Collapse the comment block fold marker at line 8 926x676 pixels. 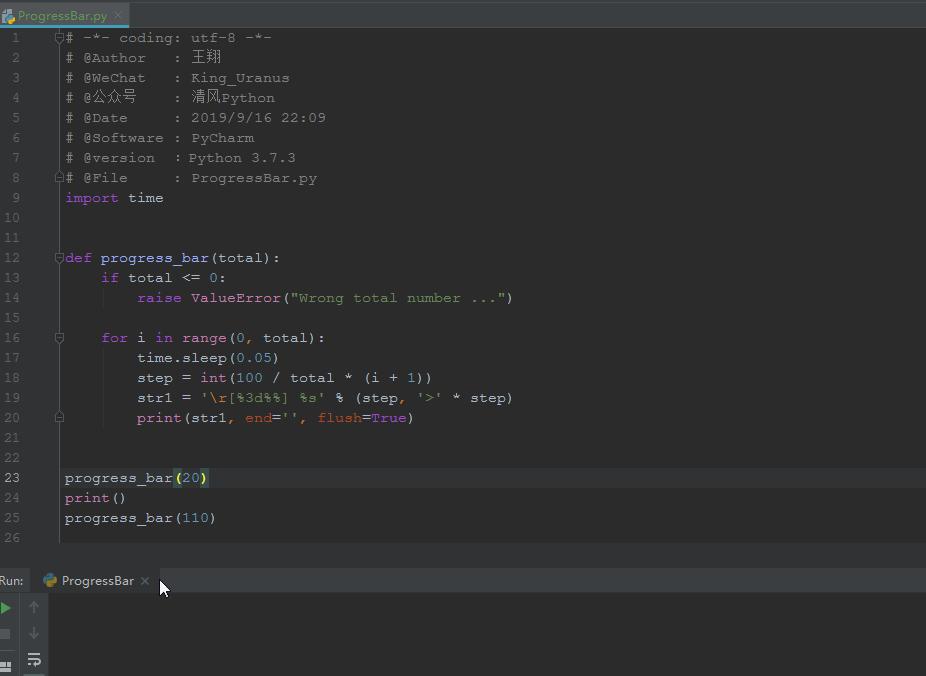pyautogui.click(x=59, y=177)
